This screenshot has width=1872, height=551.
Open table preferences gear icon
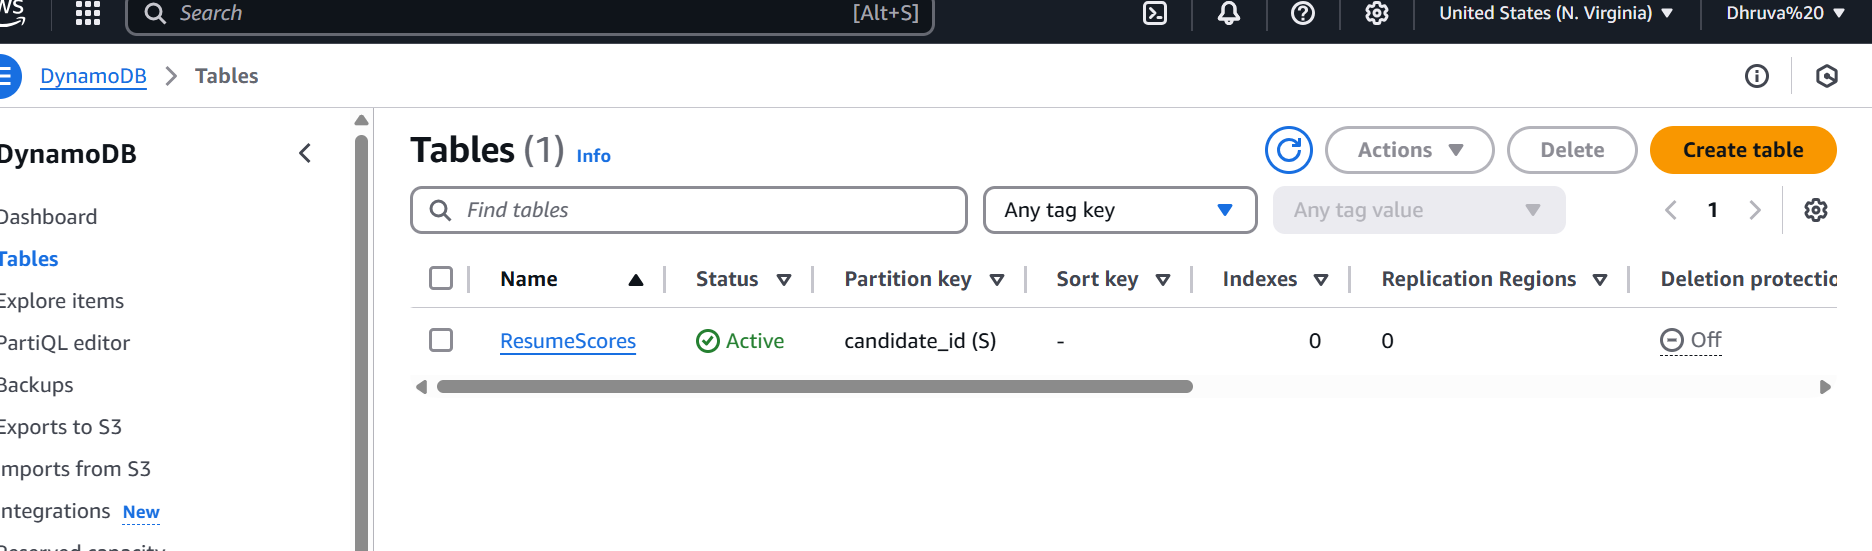point(1816,210)
